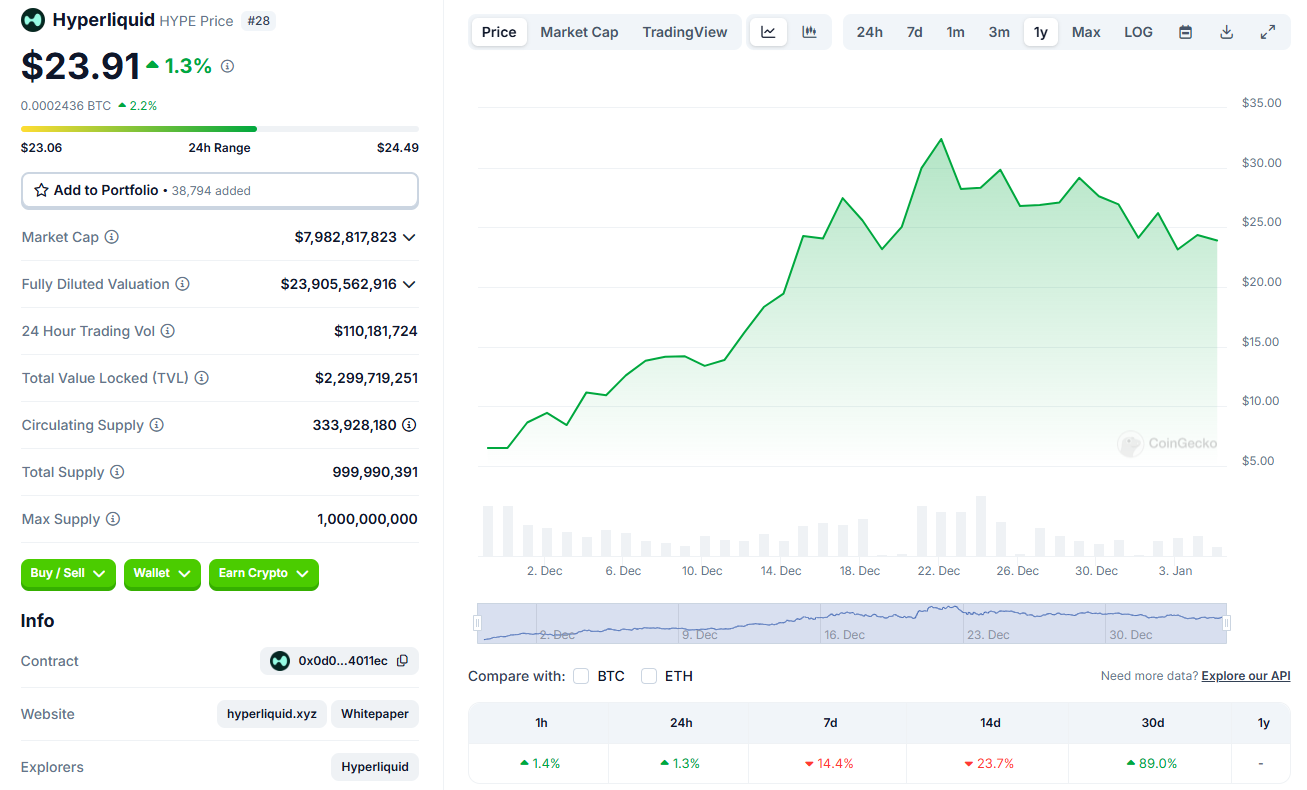Open Wallet dropdown
1307x790 pixels.
[x=162, y=574]
